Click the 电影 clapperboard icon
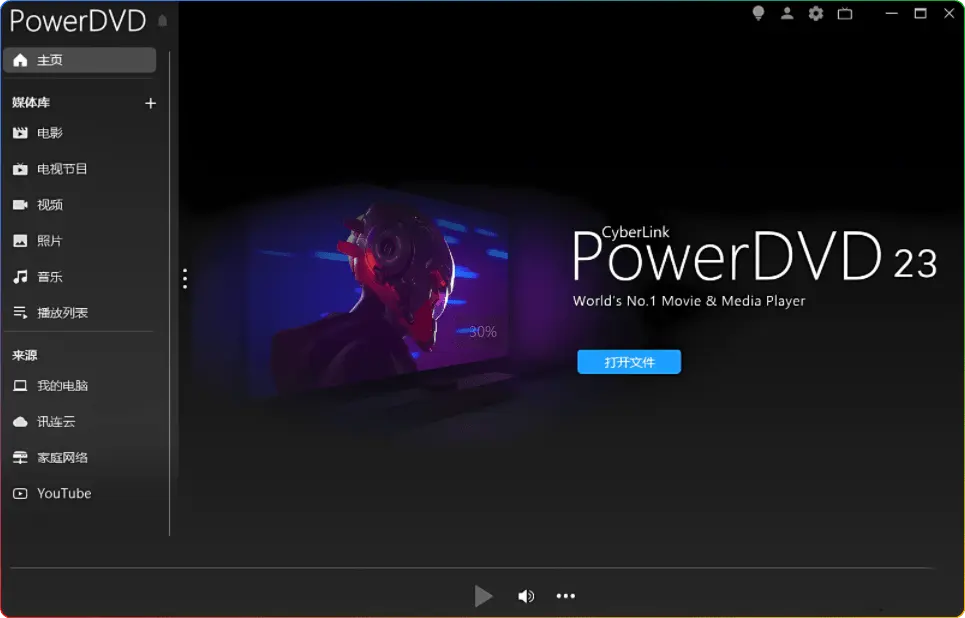The height and width of the screenshot is (618, 965). coord(20,133)
